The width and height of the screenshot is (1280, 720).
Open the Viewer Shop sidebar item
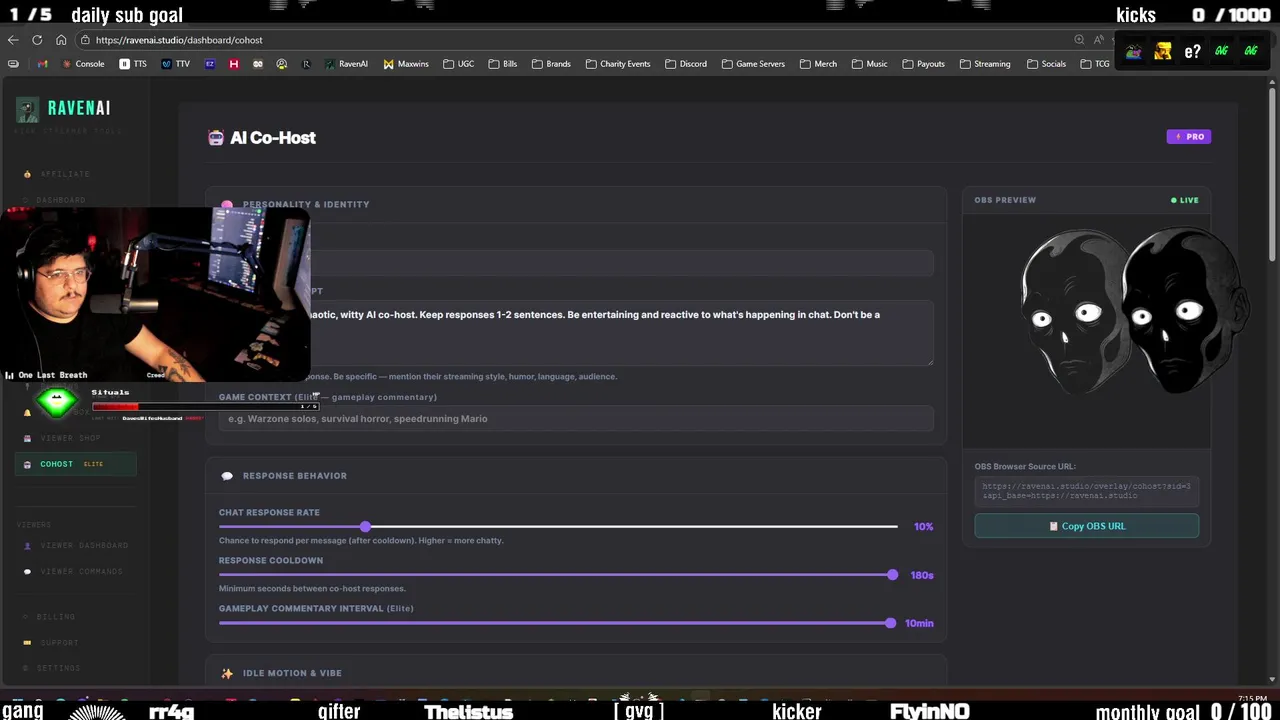click(x=70, y=438)
